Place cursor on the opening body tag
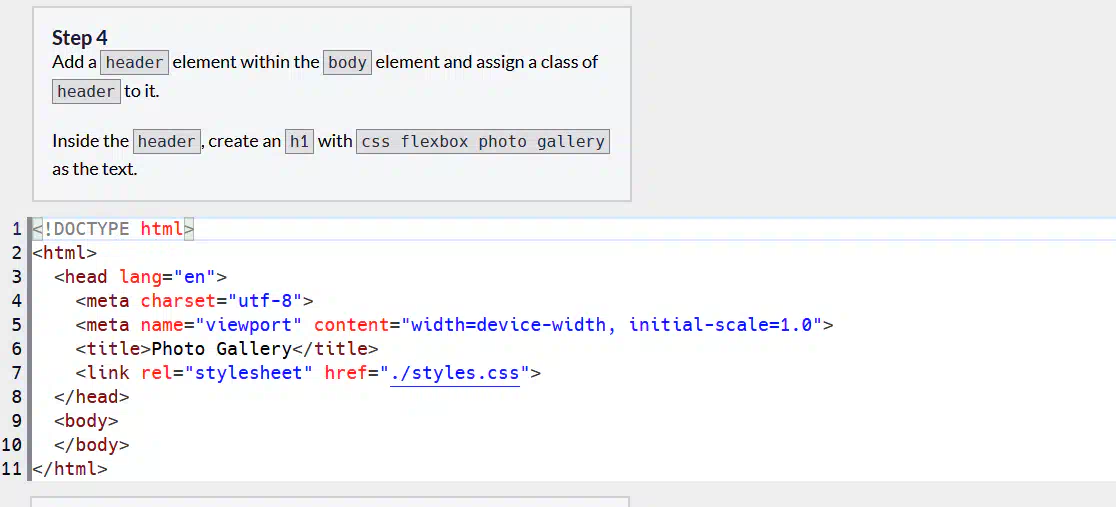 (86, 421)
